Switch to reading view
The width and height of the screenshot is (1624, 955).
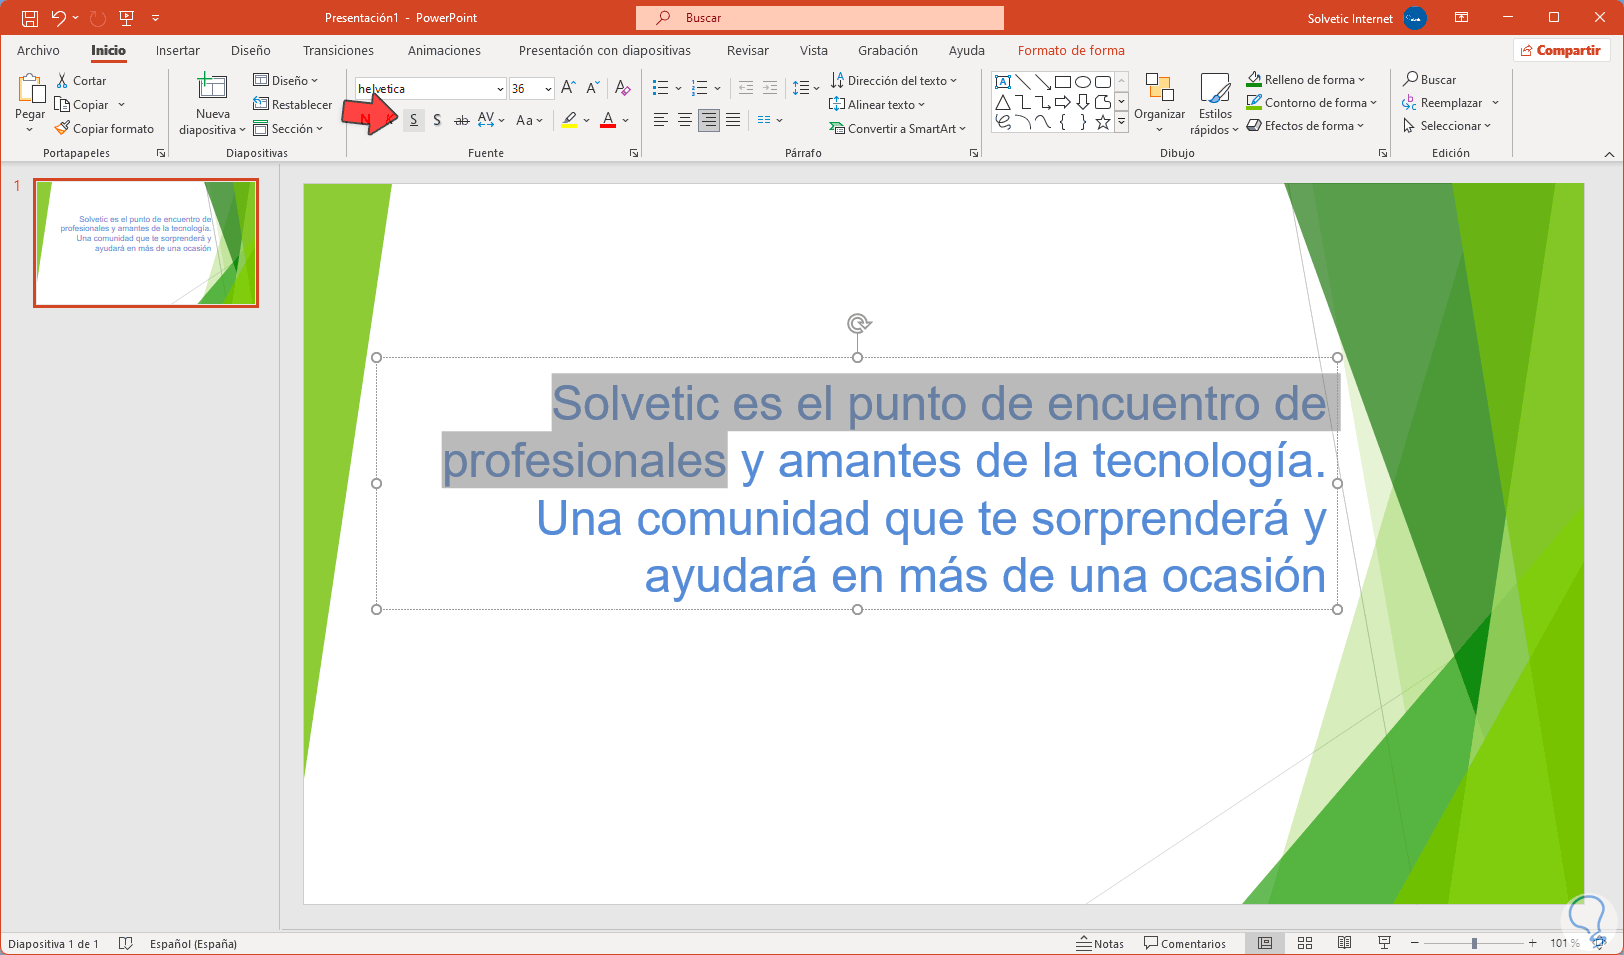point(1345,943)
